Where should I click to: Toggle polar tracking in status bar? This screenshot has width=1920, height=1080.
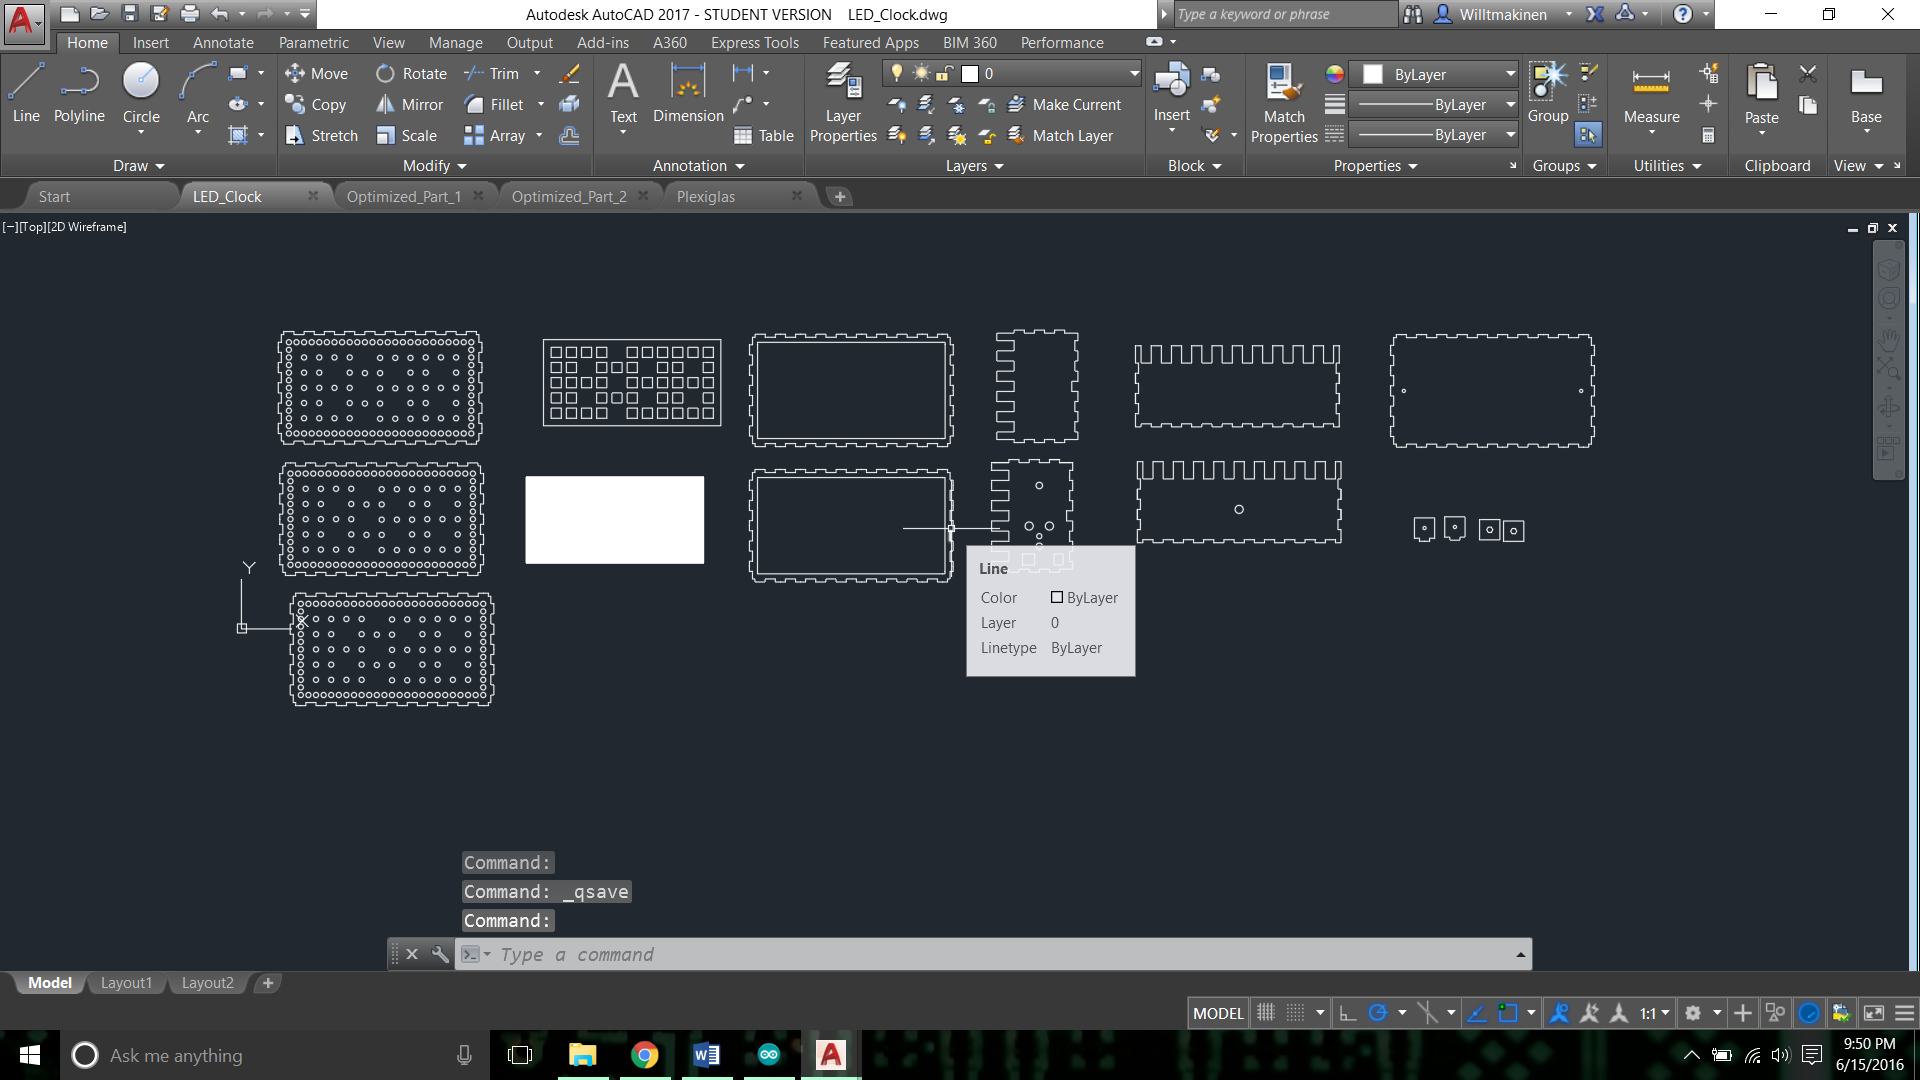coord(1378,1013)
